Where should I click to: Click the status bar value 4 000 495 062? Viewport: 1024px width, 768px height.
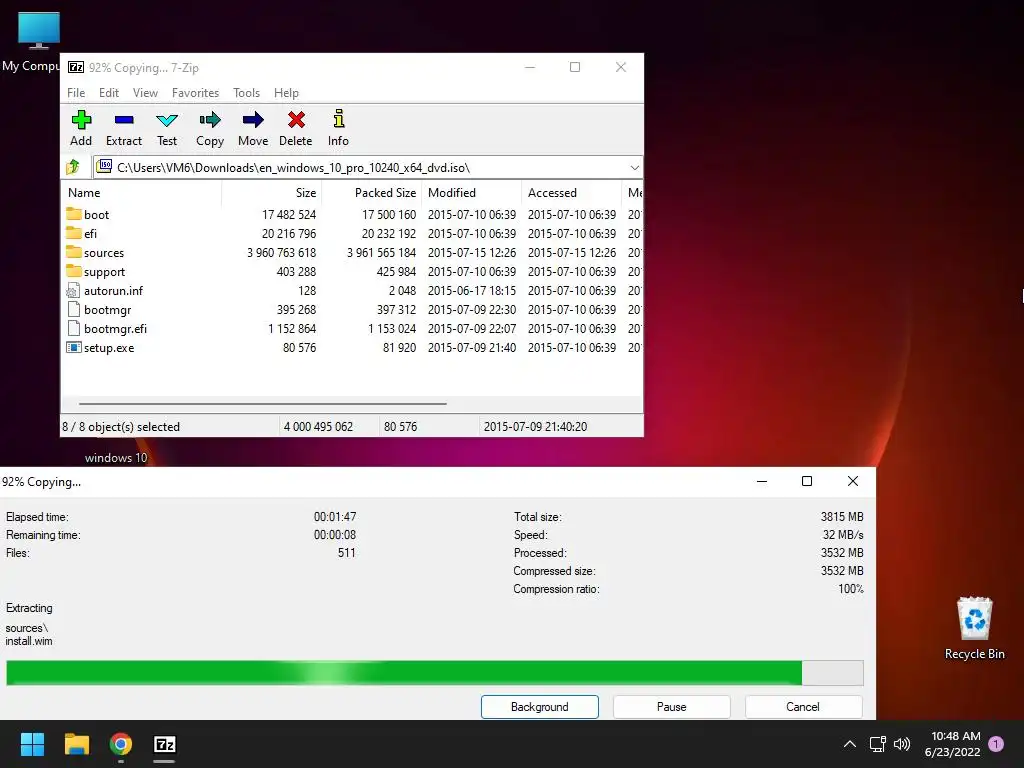[x=318, y=426]
